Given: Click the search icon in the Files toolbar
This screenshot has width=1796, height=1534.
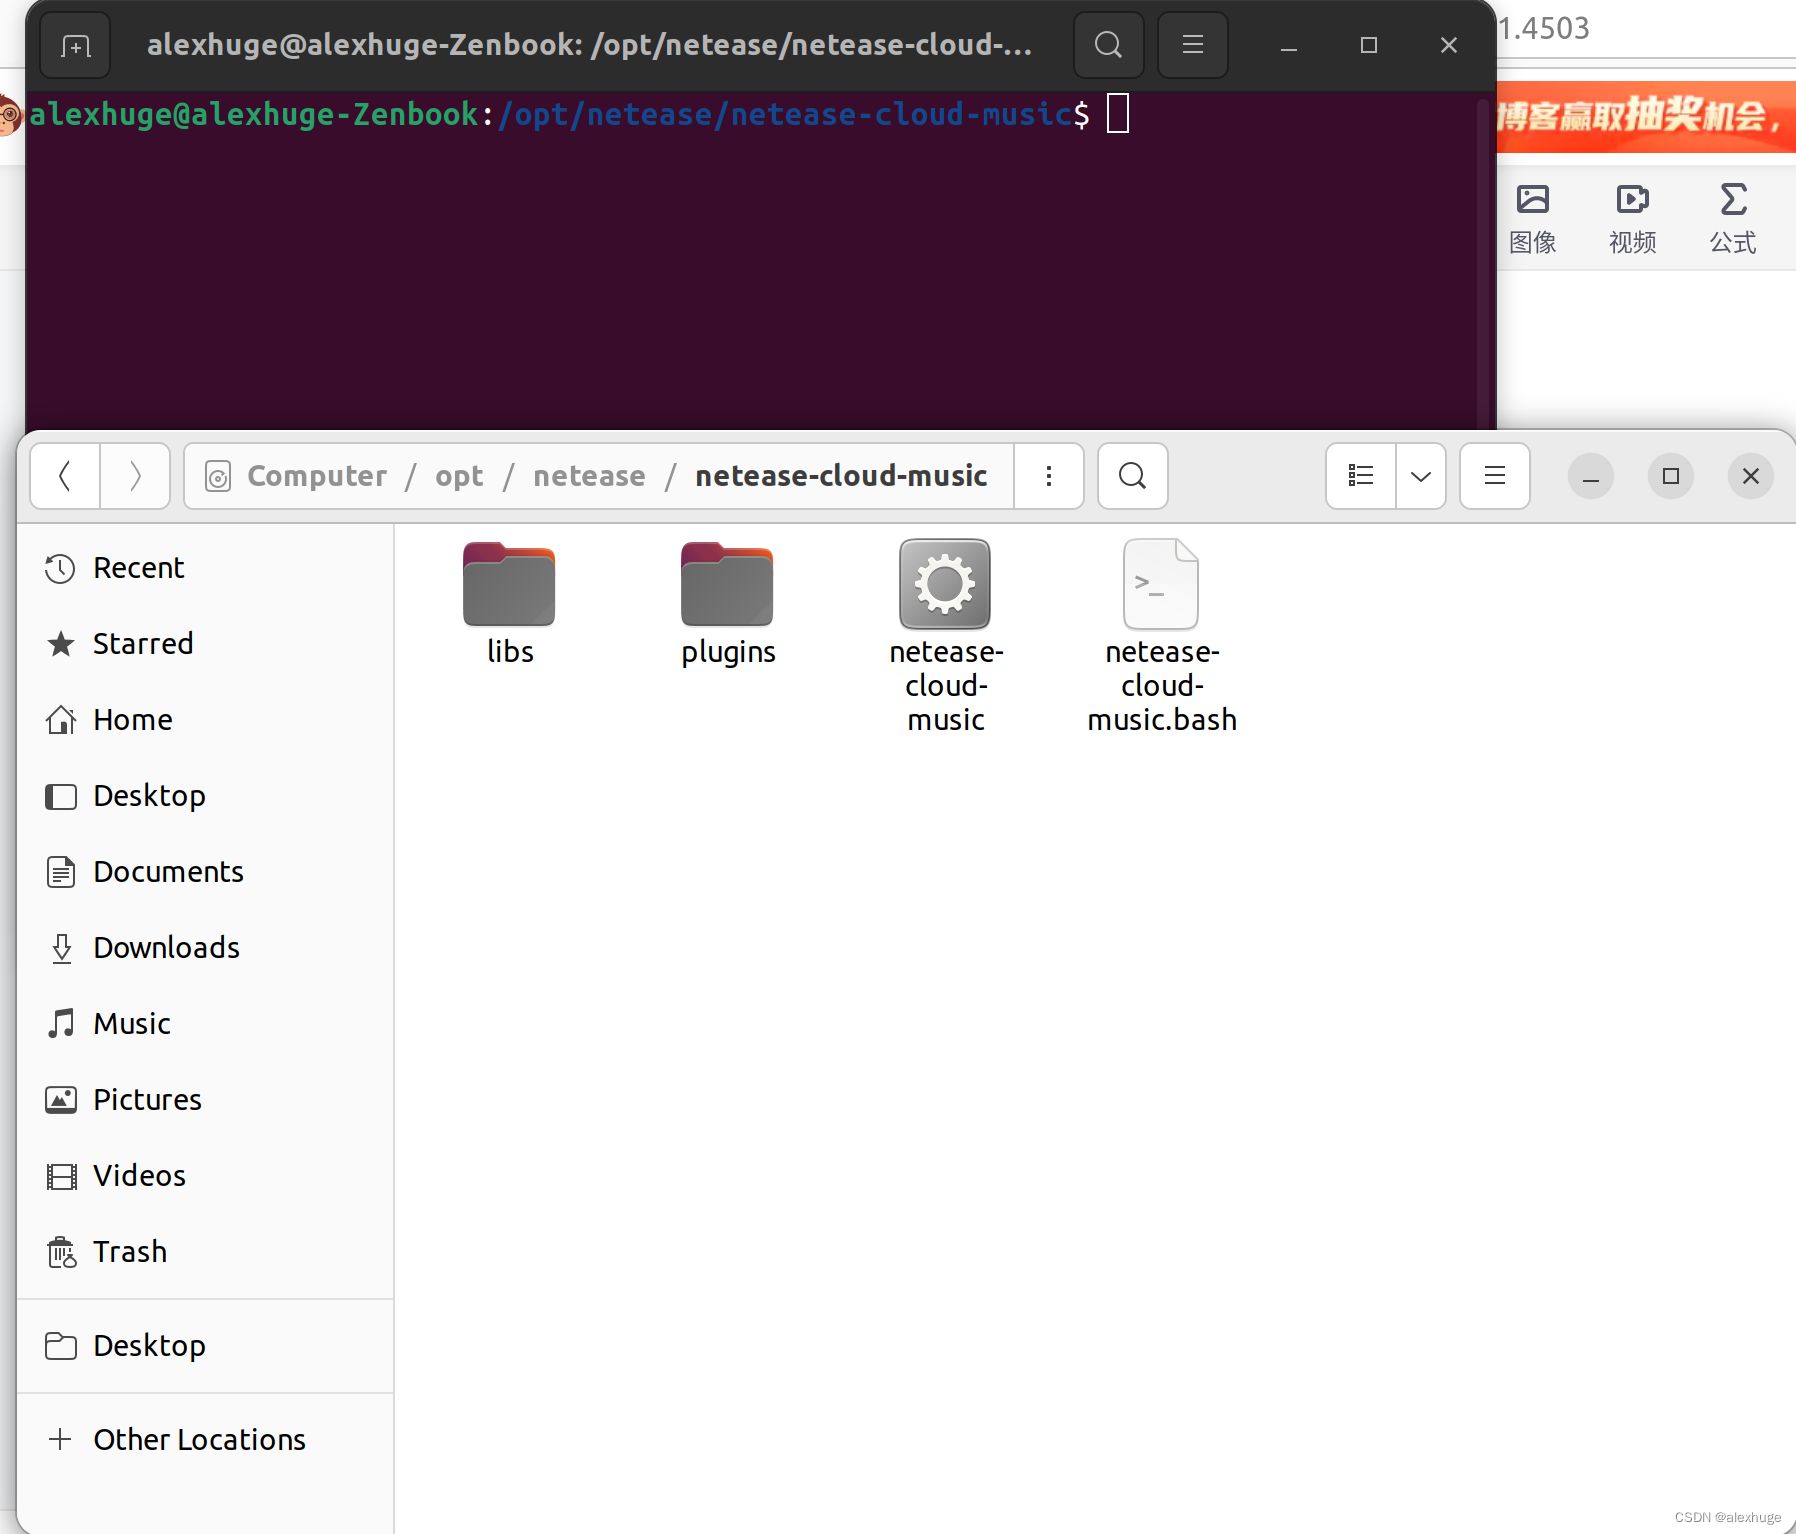Looking at the screenshot, I should coord(1131,476).
